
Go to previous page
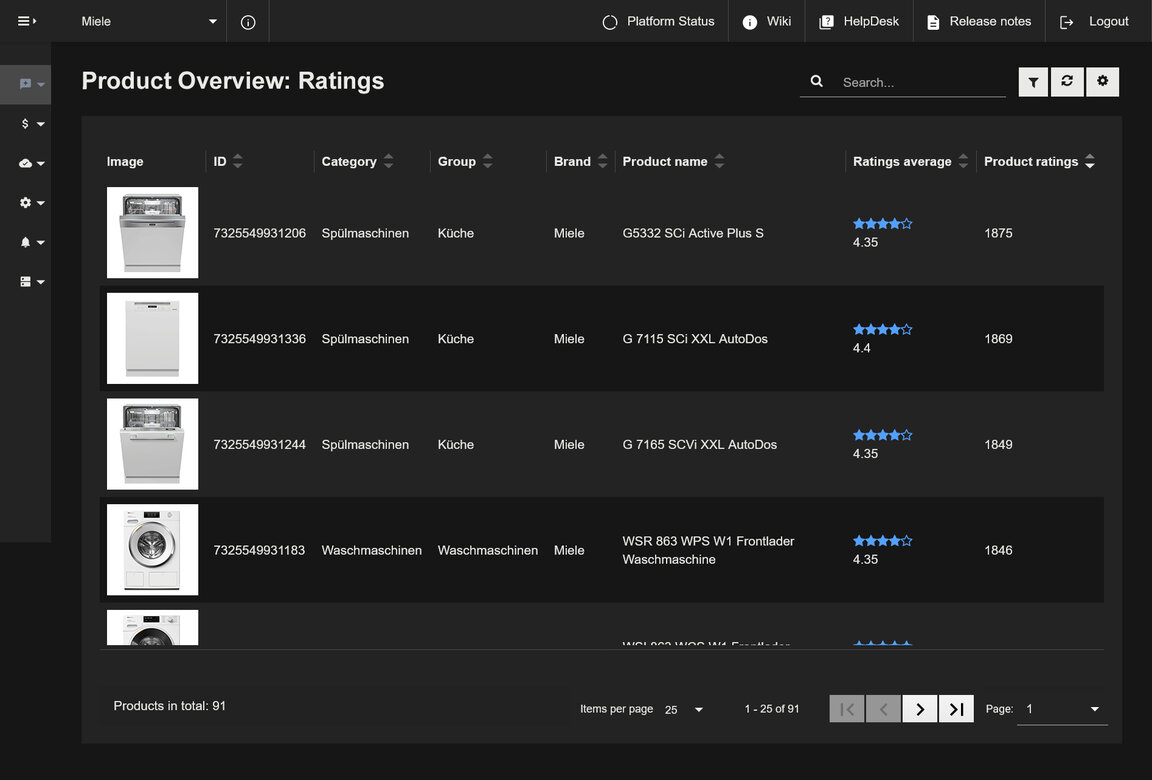pyautogui.click(x=883, y=709)
